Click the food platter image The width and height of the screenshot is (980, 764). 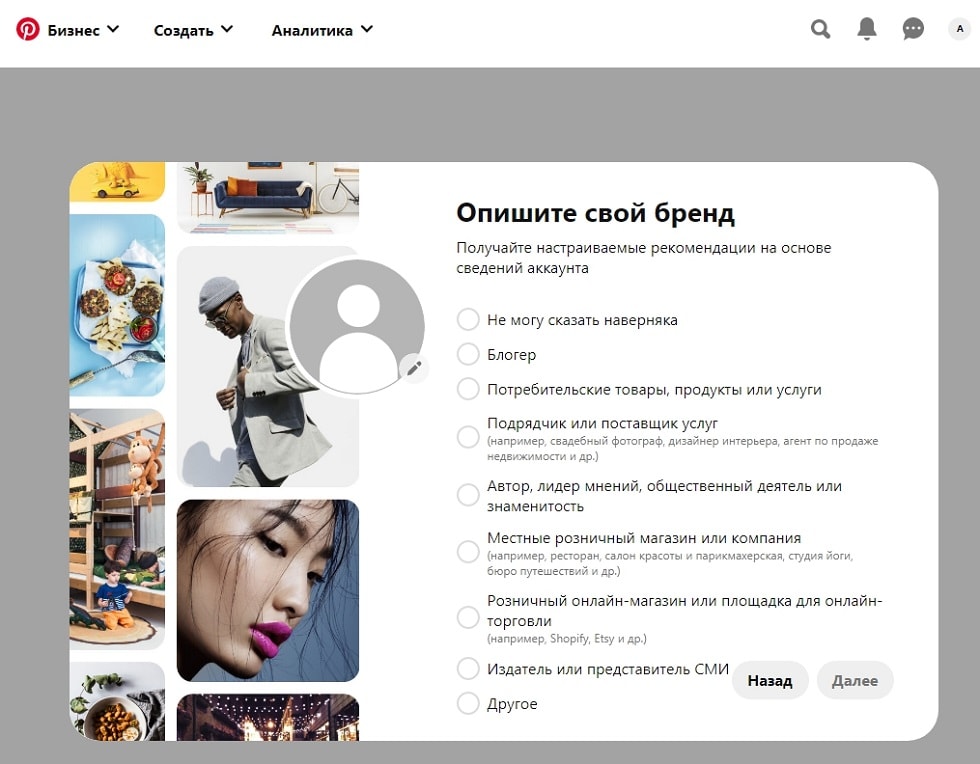[118, 305]
